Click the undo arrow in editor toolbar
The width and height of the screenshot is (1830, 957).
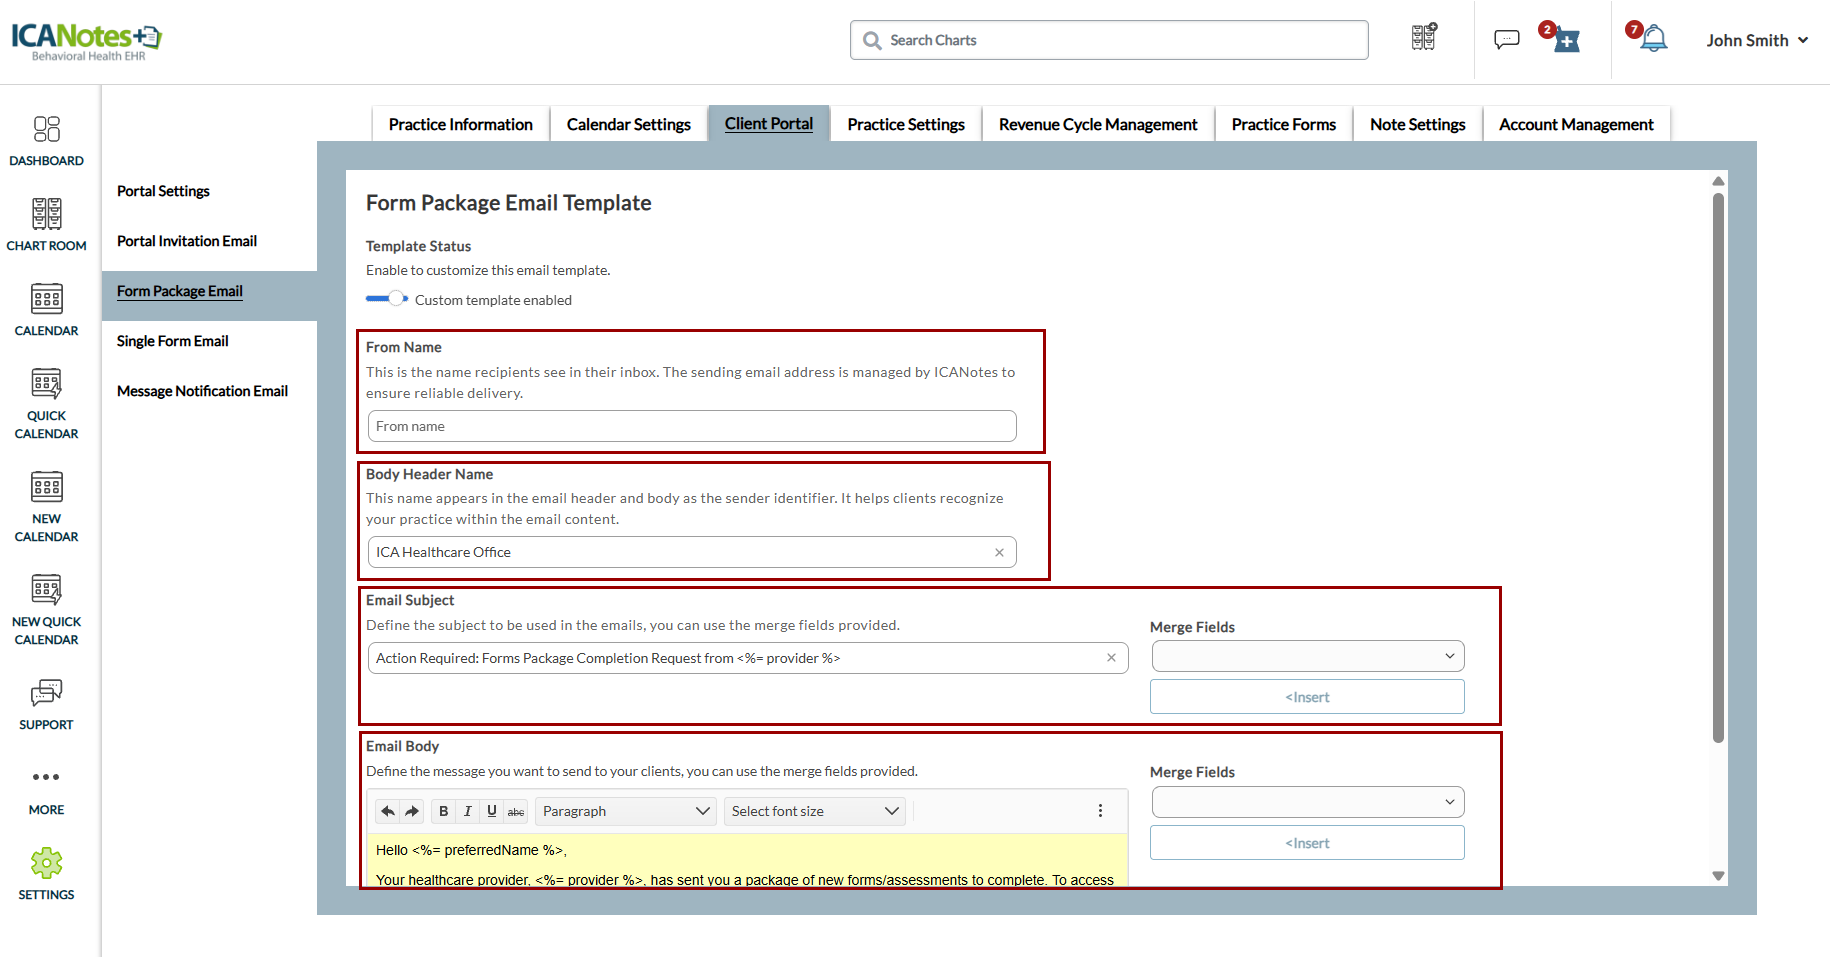[388, 811]
